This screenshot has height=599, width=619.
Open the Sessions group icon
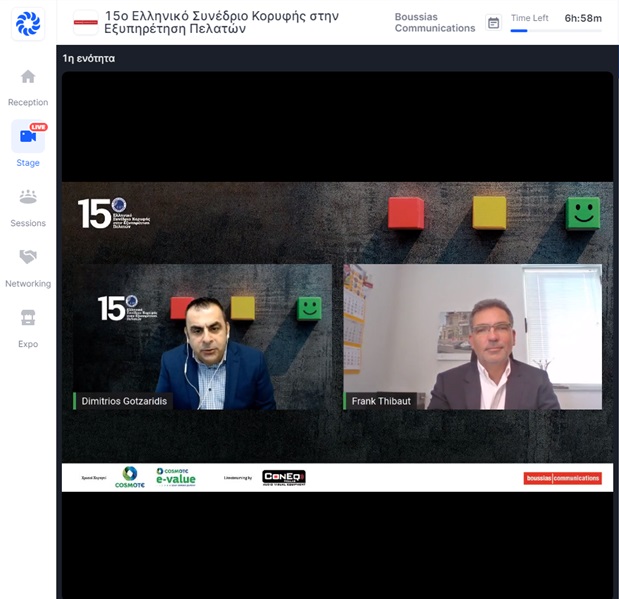(x=28, y=196)
